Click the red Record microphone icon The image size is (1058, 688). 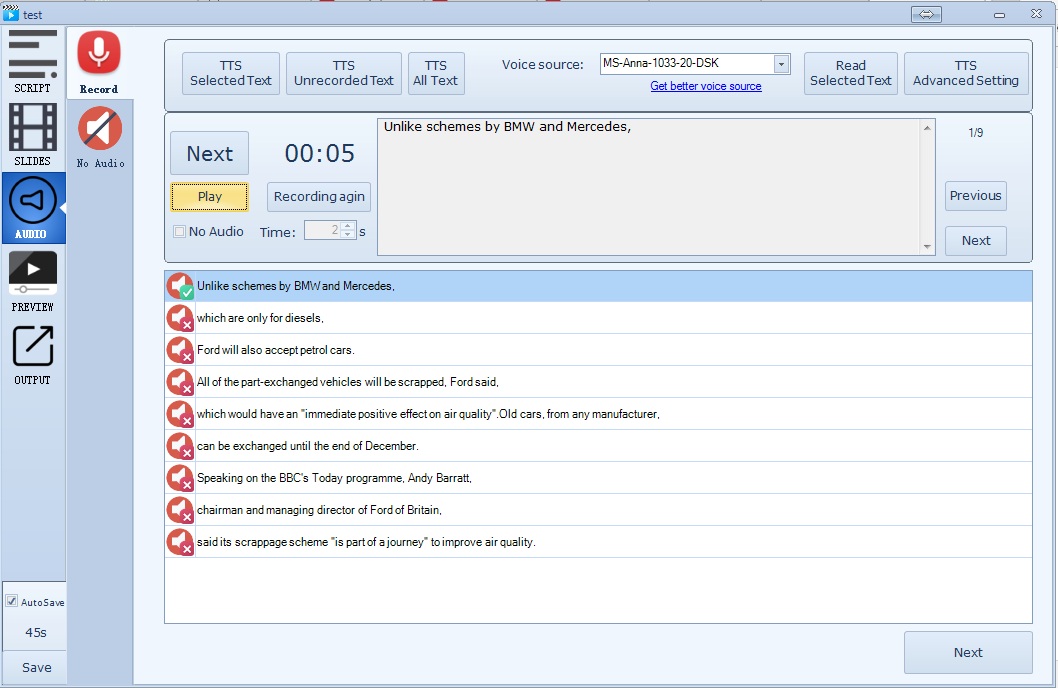coord(99,54)
